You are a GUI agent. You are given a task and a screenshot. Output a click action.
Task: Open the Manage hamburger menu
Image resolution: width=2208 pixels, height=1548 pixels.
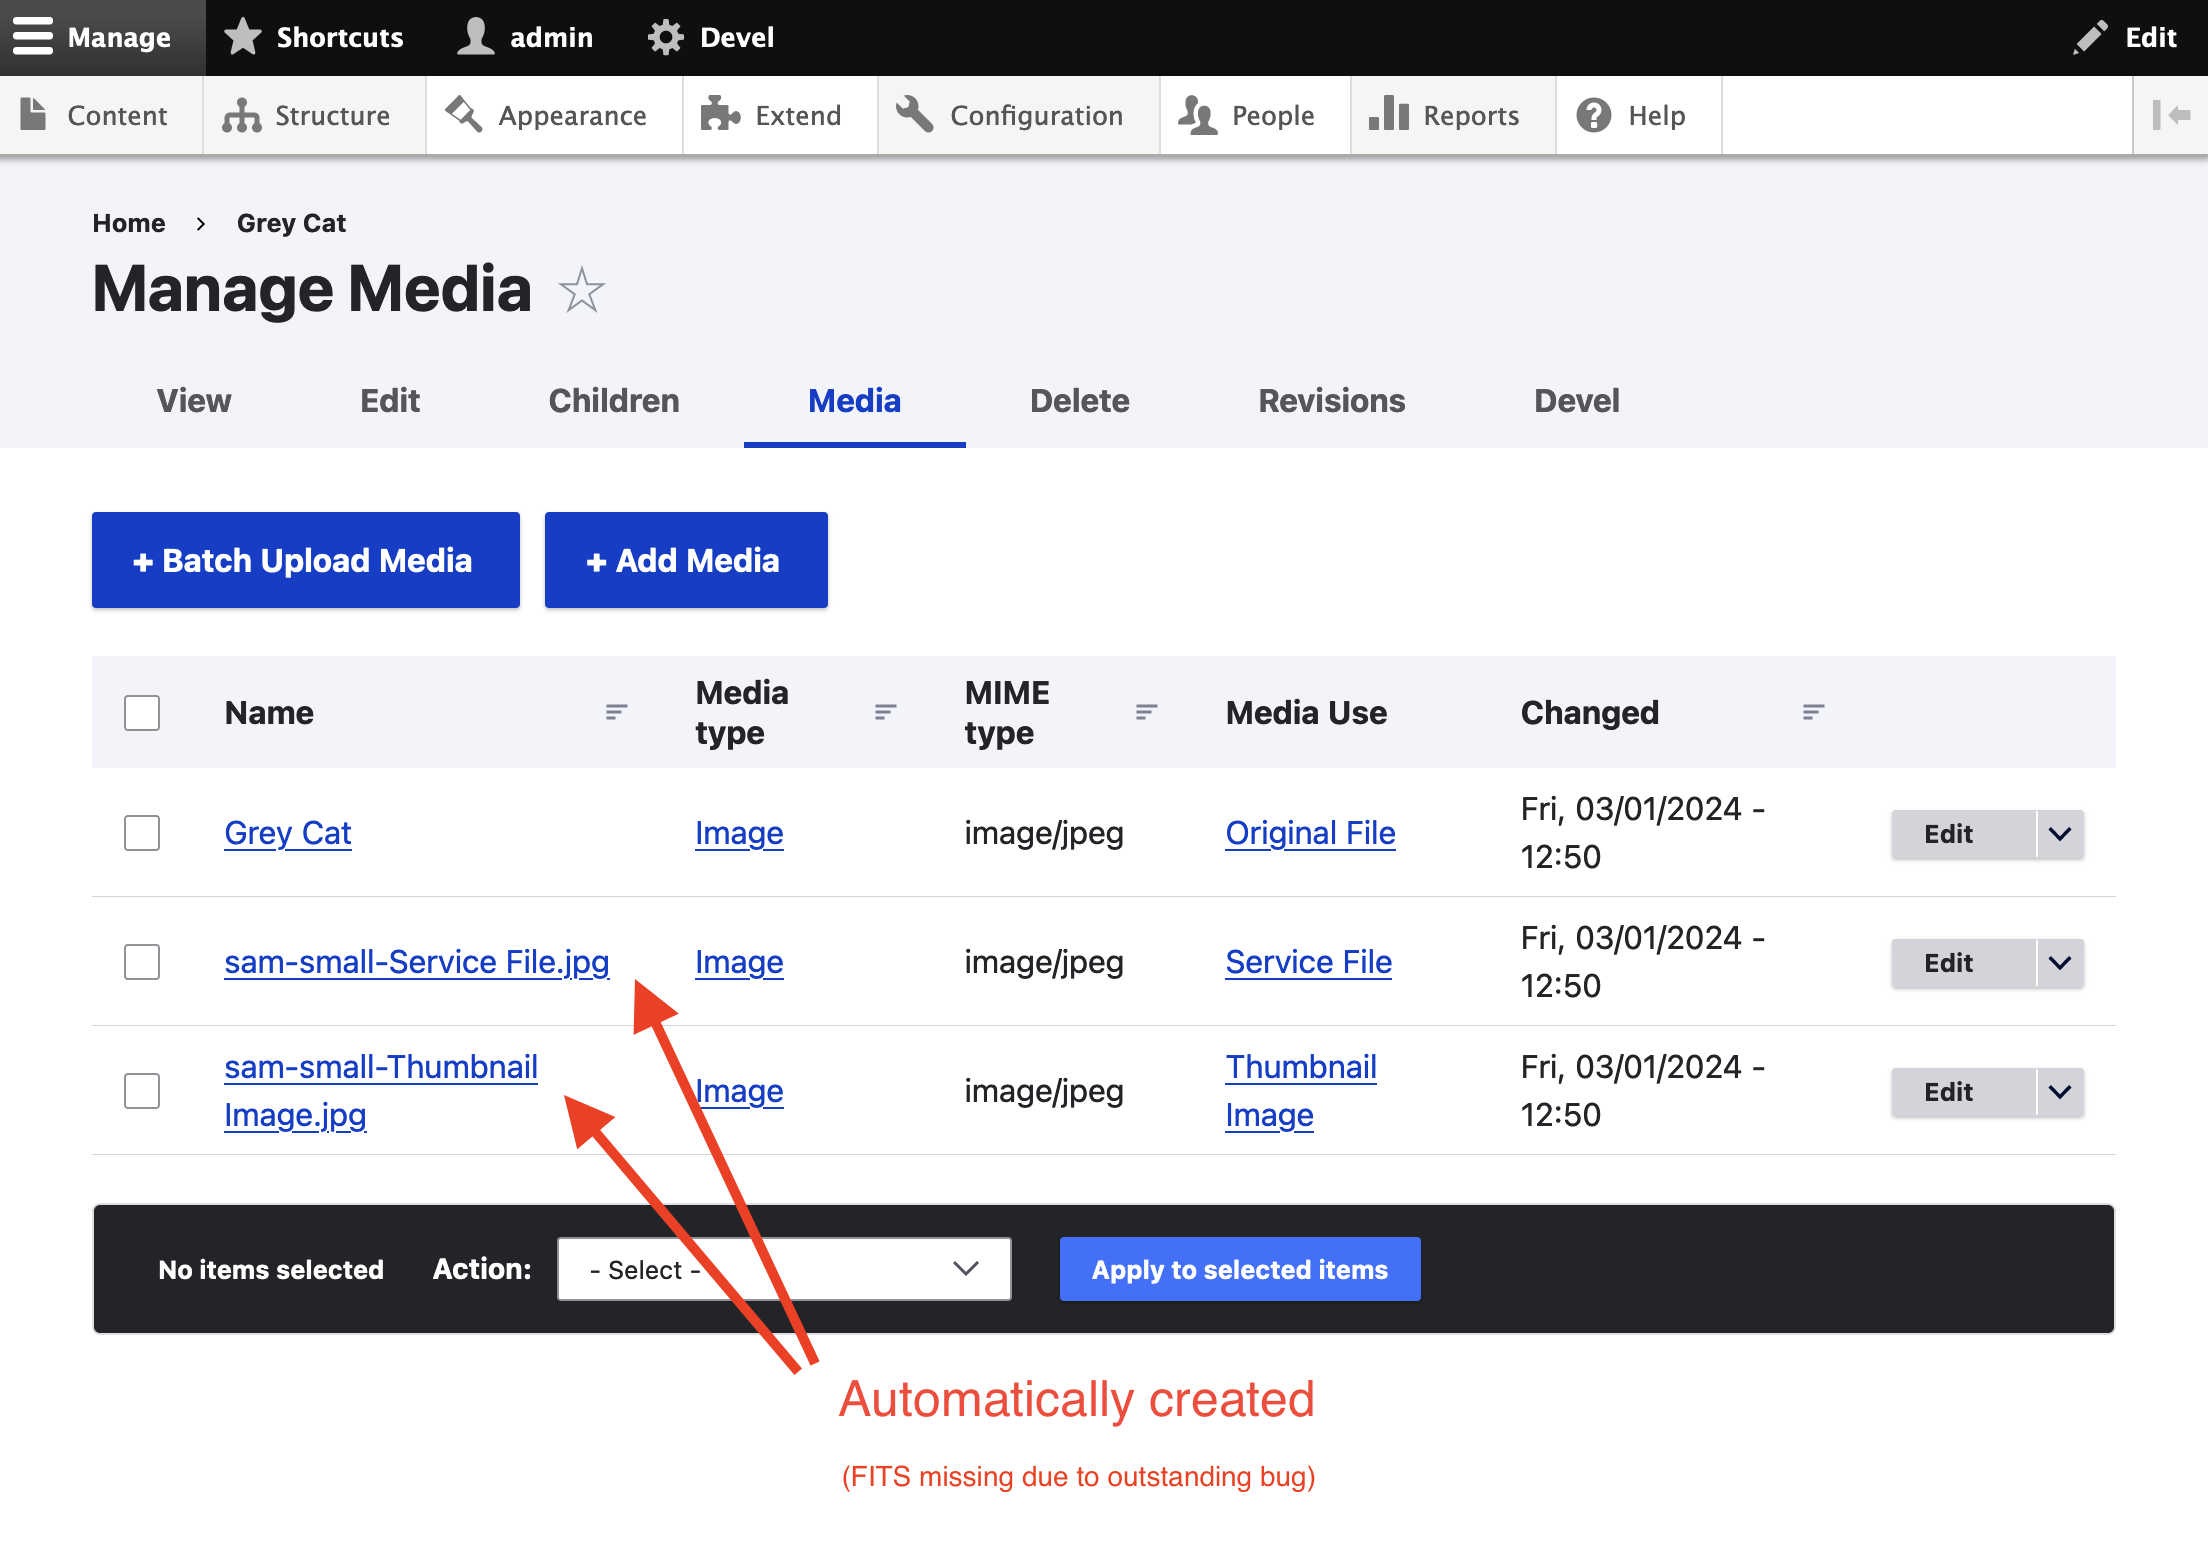click(x=33, y=36)
